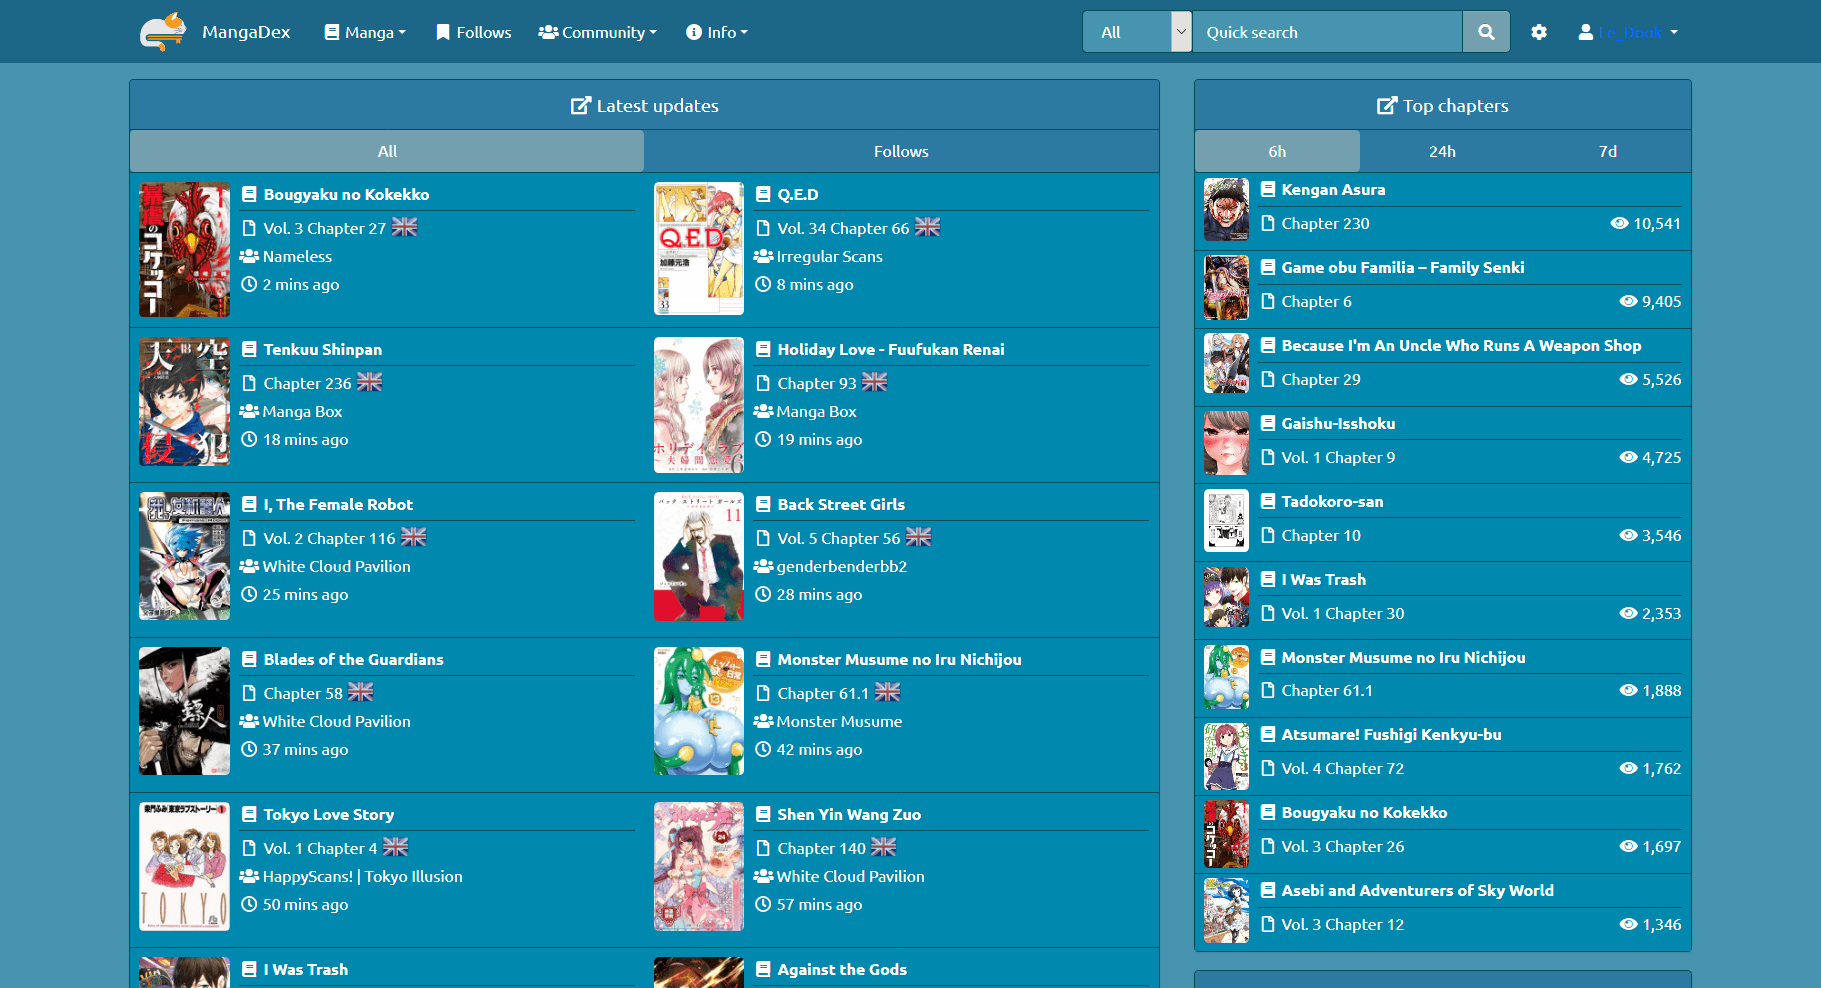The width and height of the screenshot is (1821, 988).
Task: Click the magnifying glass search icon
Action: tap(1486, 31)
